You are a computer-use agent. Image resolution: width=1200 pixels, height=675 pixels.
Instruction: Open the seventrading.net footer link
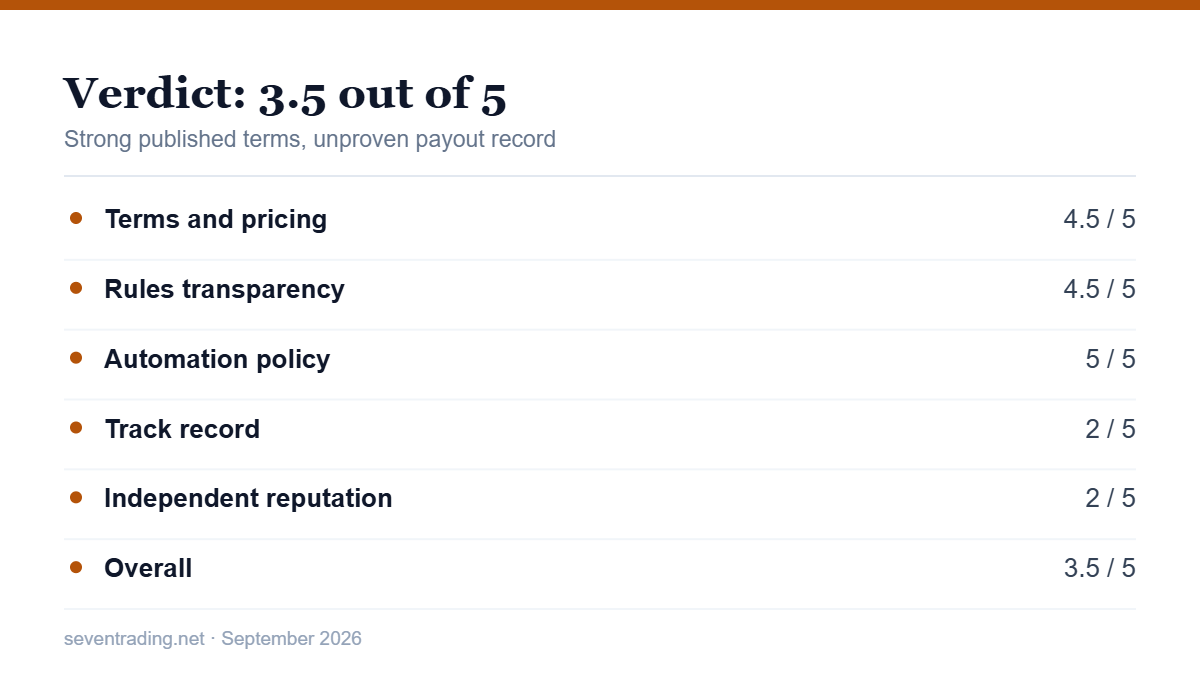click(x=134, y=638)
